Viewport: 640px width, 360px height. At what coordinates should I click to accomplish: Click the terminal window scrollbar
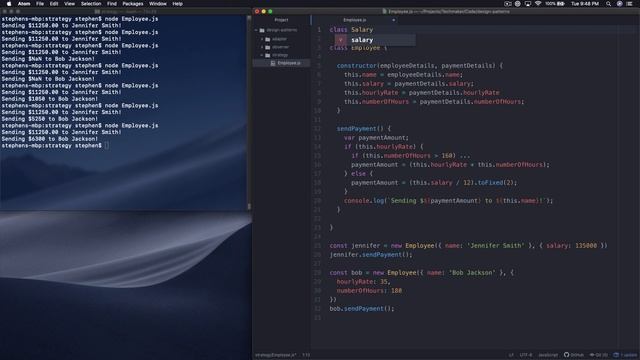point(249,112)
